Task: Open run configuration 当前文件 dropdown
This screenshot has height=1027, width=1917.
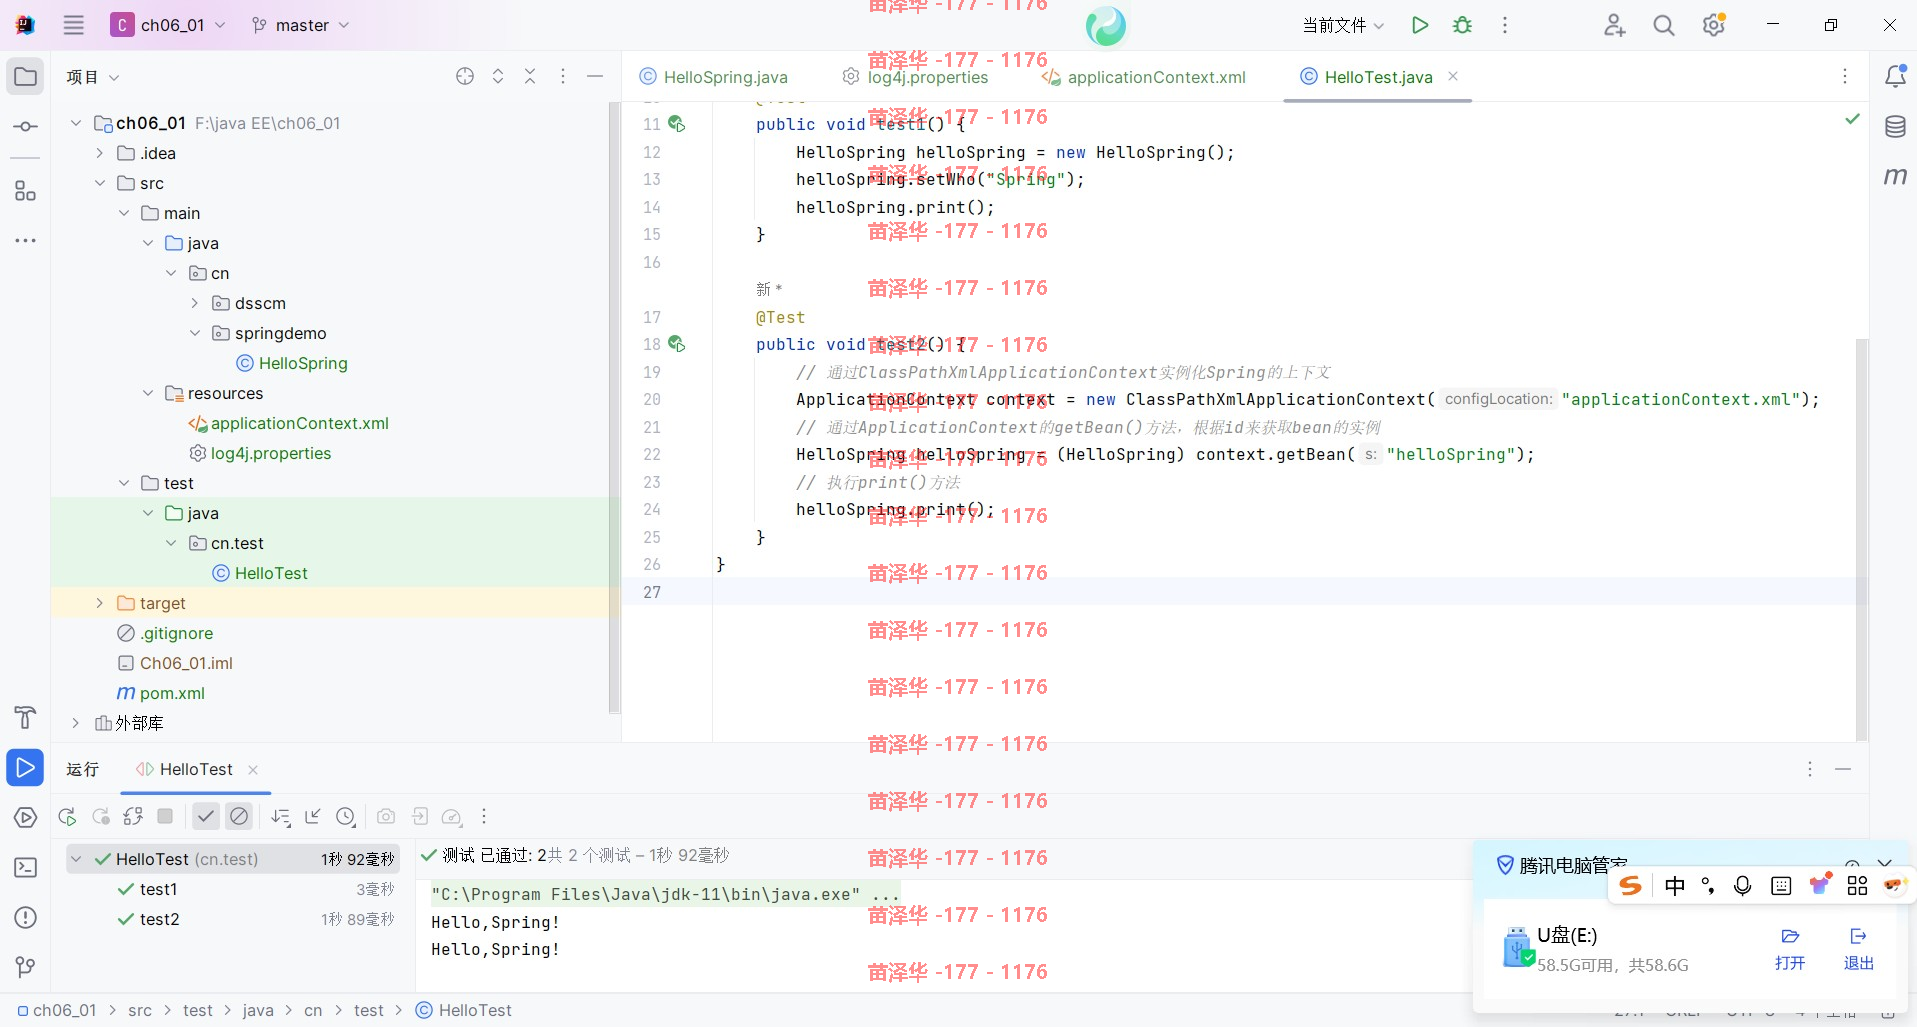Action: pyautogui.click(x=1343, y=25)
